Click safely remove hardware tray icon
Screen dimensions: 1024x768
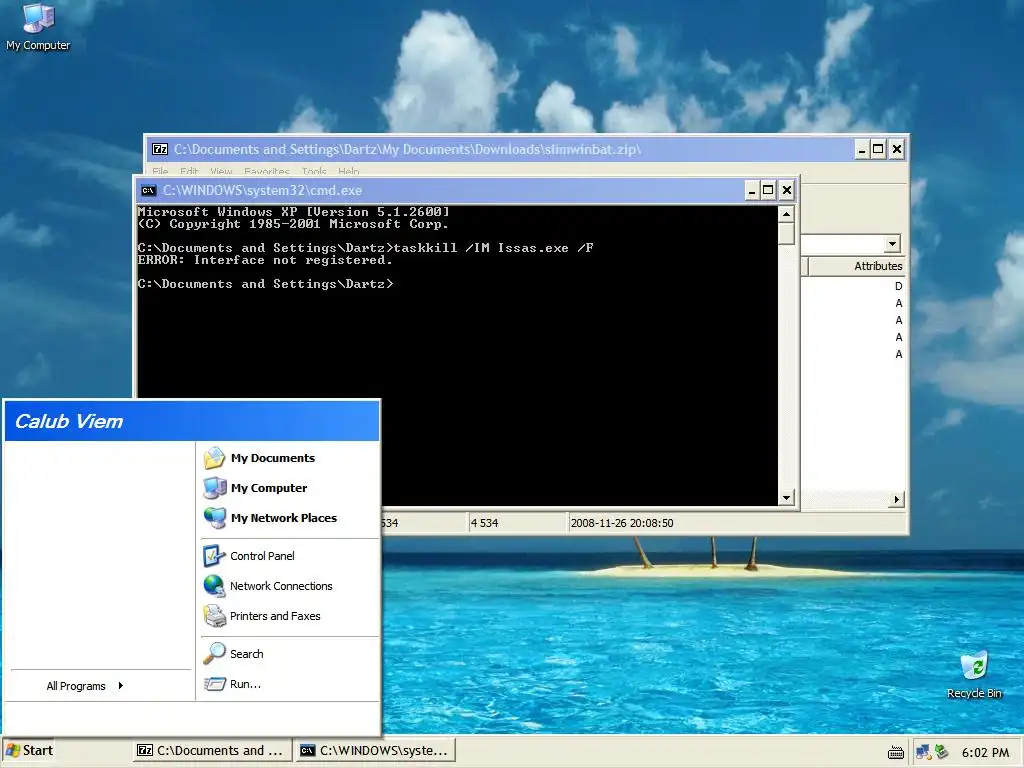[x=941, y=752]
